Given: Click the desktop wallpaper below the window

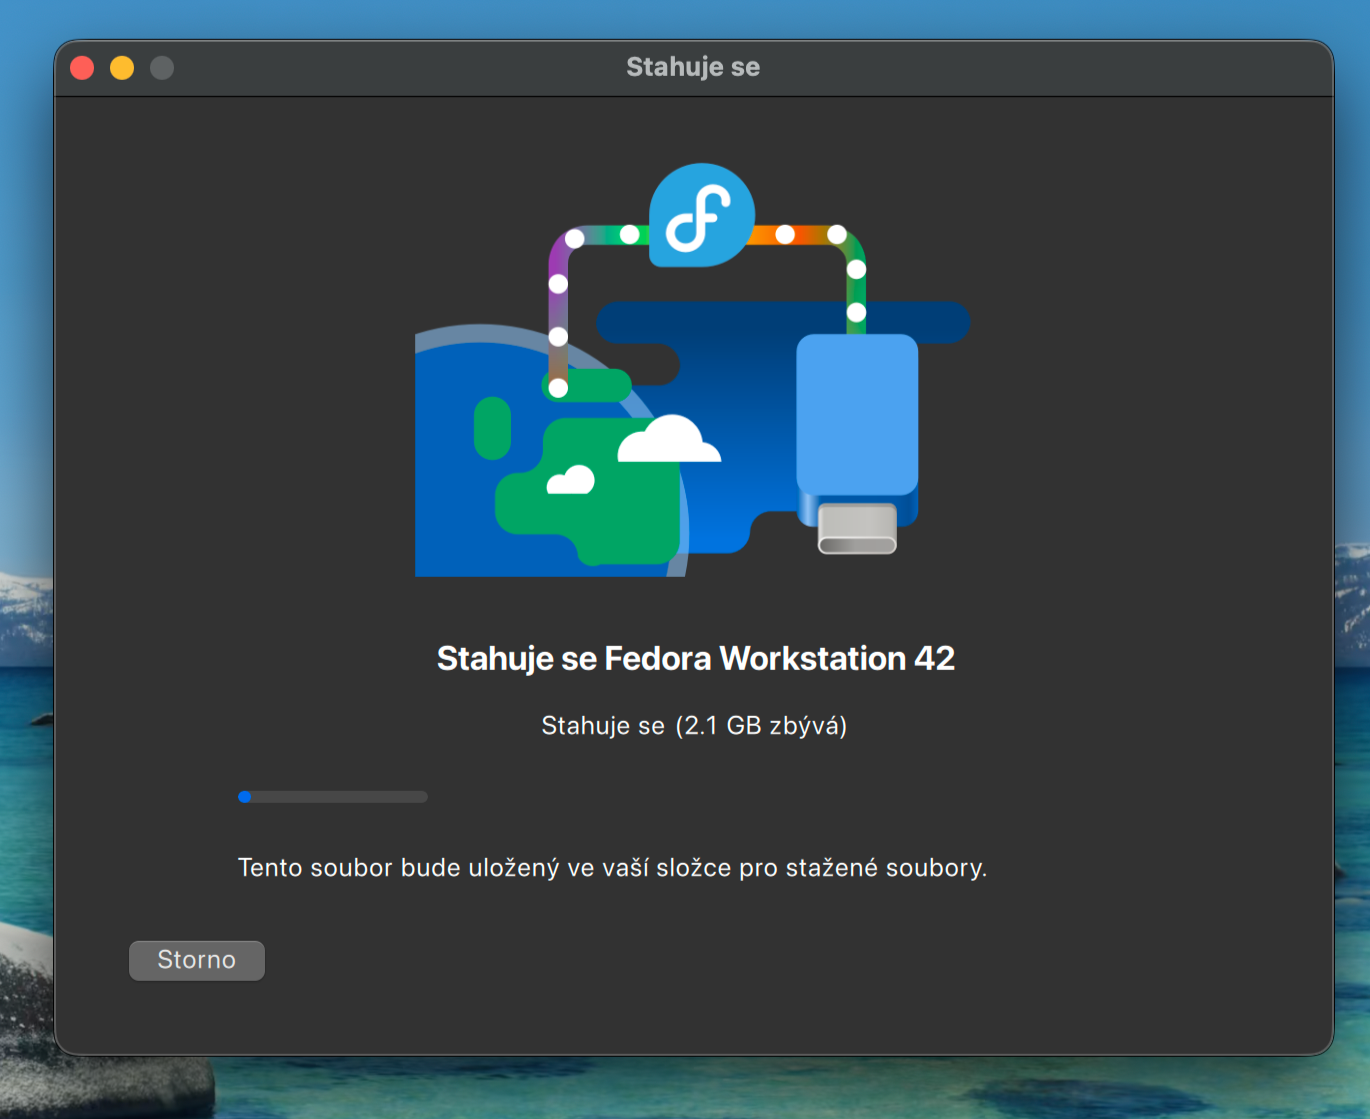Looking at the screenshot, I should 700,1090.
